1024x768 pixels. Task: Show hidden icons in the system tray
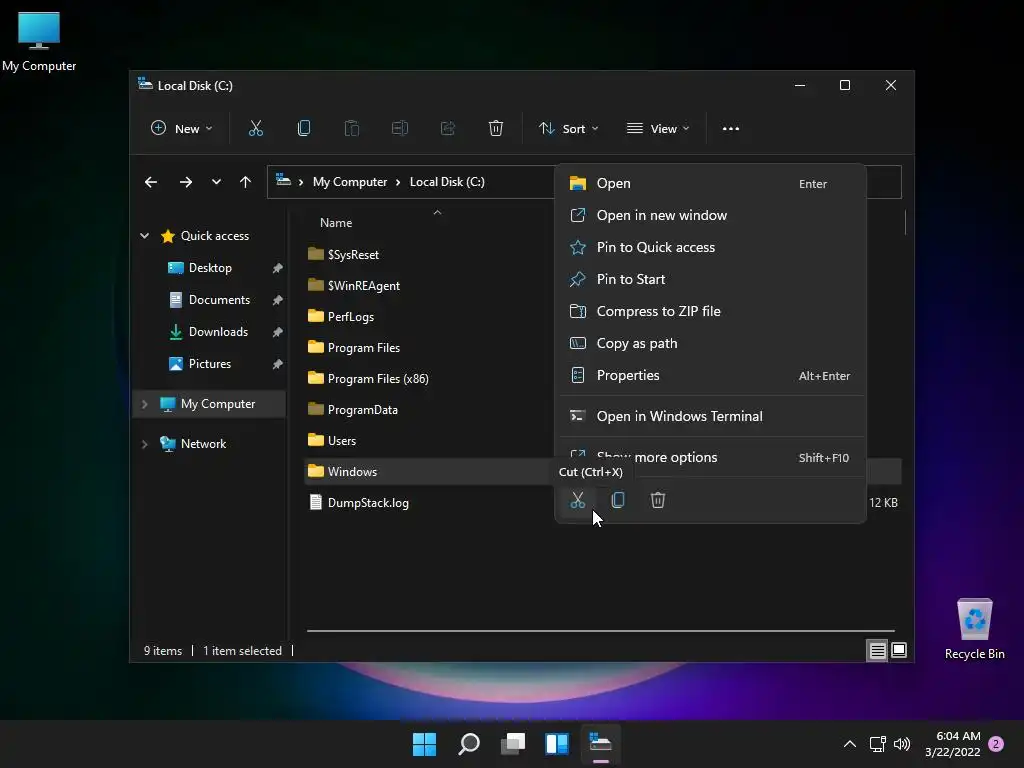pos(850,744)
